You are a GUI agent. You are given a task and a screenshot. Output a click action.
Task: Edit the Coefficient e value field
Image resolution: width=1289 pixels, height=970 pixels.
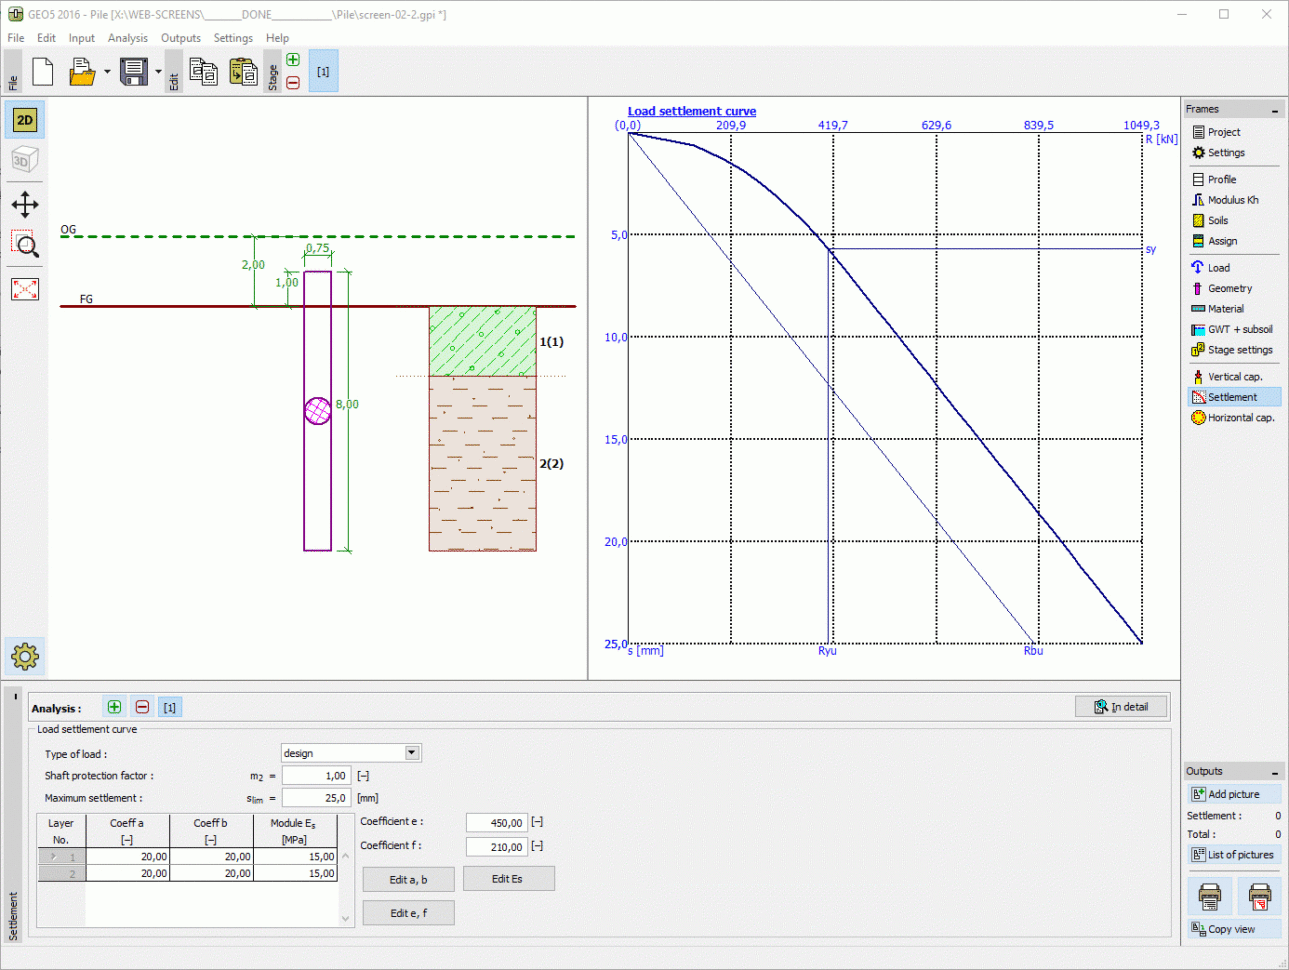point(495,822)
